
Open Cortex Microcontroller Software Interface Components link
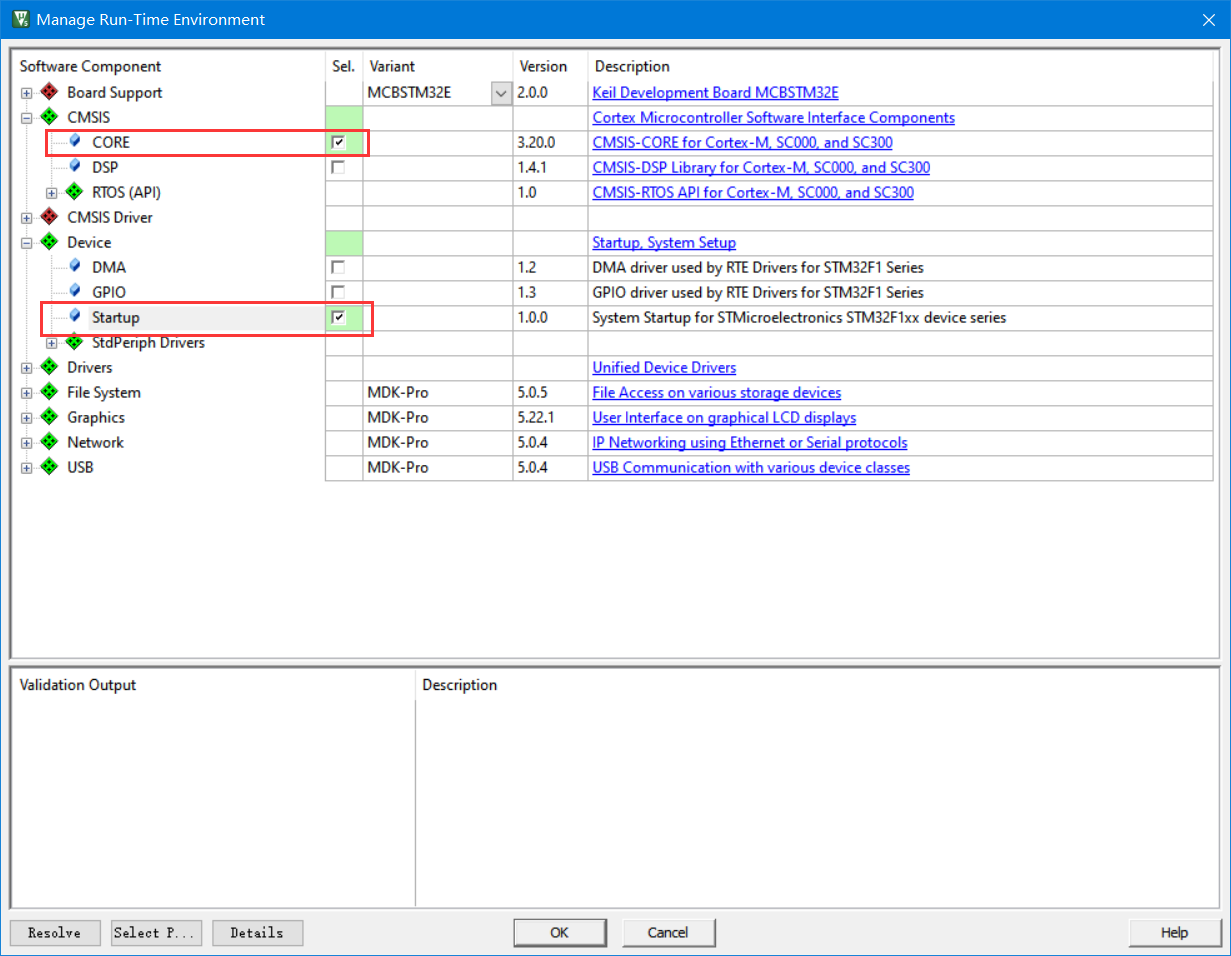point(774,117)
